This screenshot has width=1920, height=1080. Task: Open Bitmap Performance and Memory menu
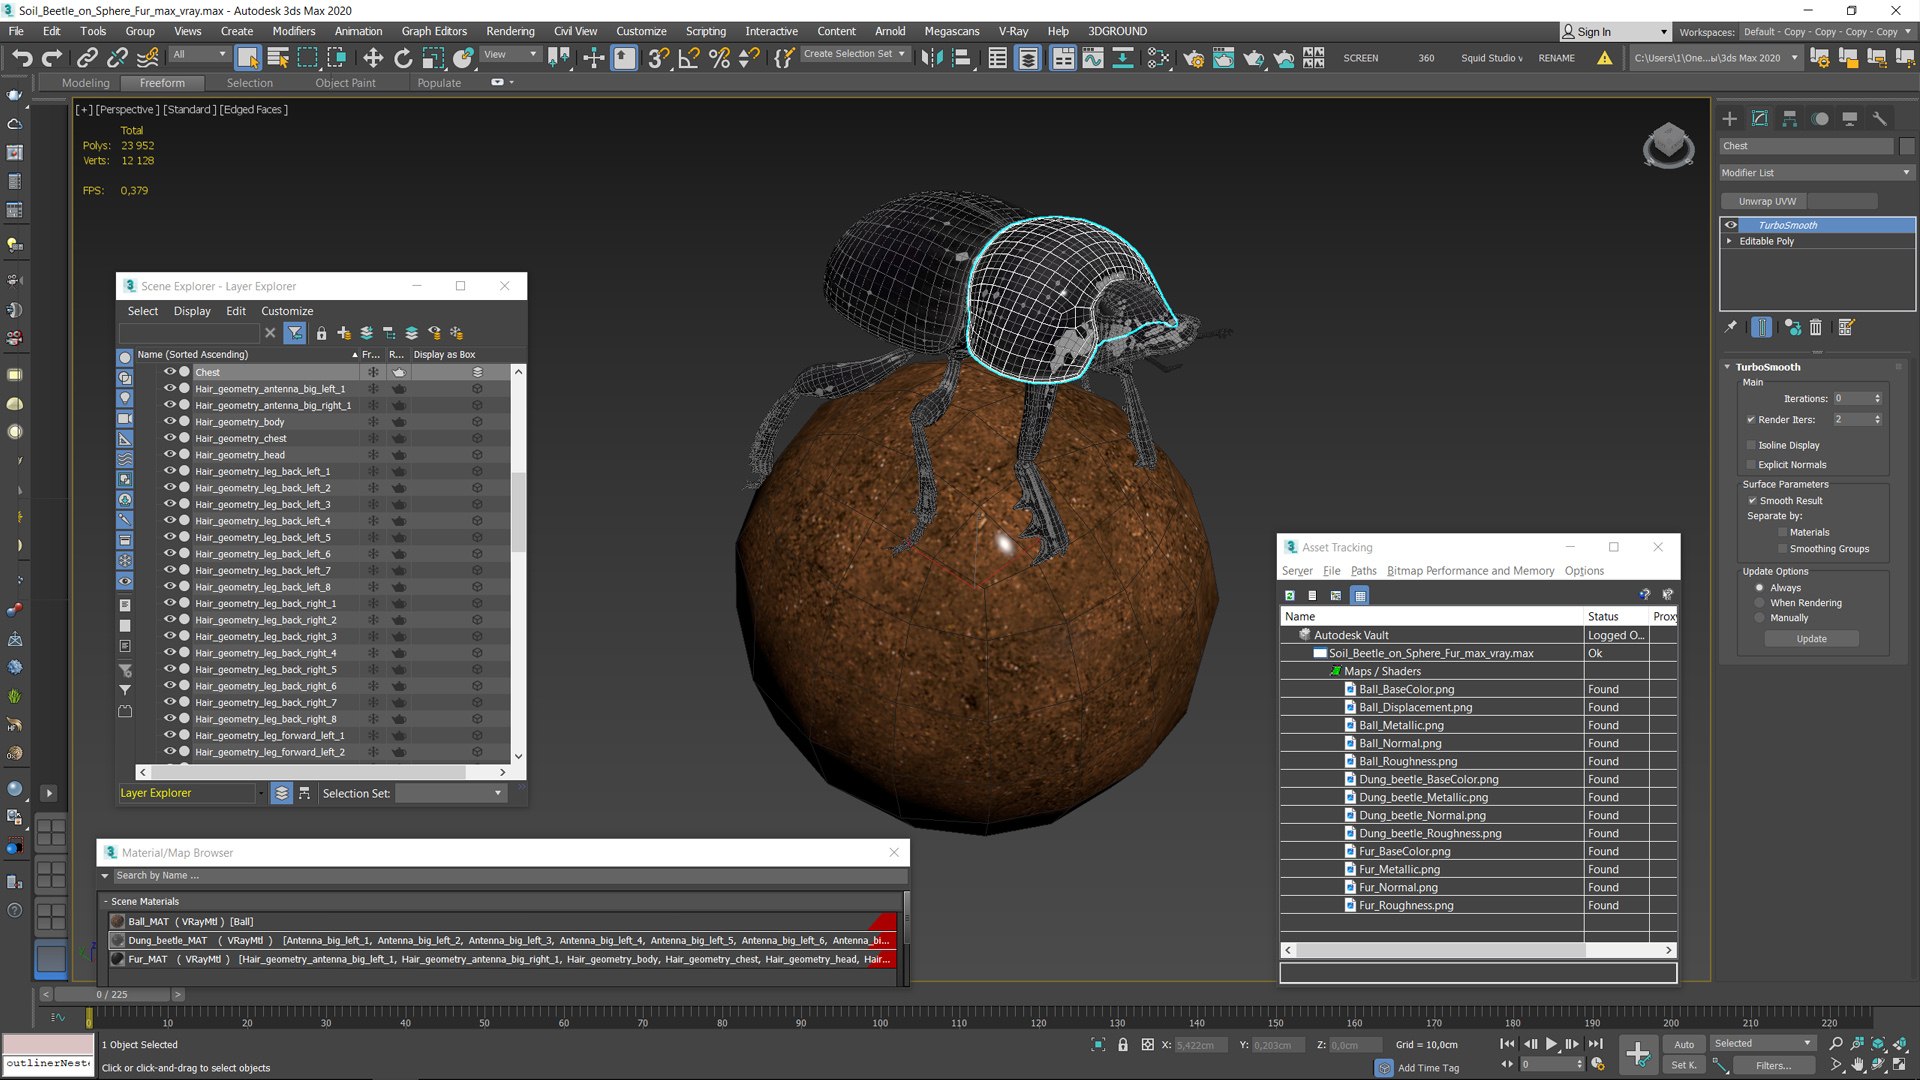click(1470, 571)
